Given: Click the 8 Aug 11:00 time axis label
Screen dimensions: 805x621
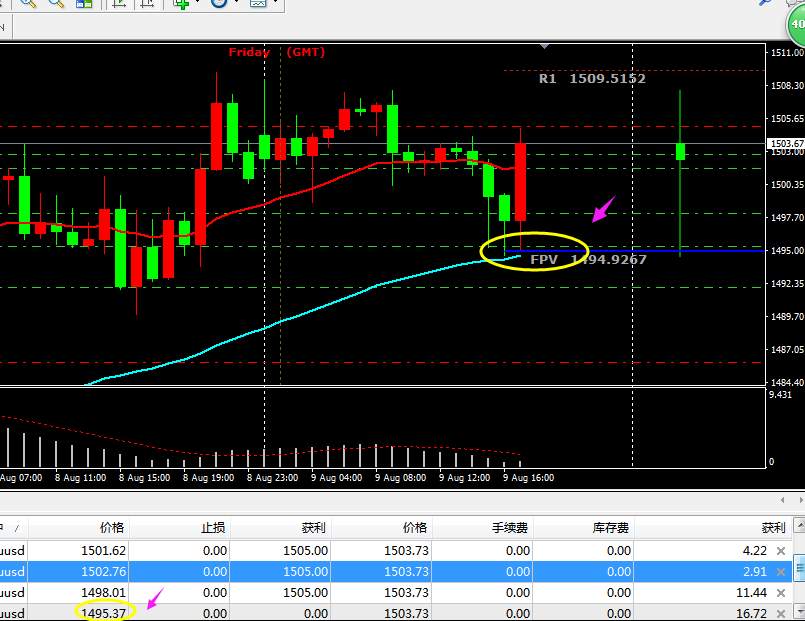Looking at the screenshot, I should click(x=81, y=478).
